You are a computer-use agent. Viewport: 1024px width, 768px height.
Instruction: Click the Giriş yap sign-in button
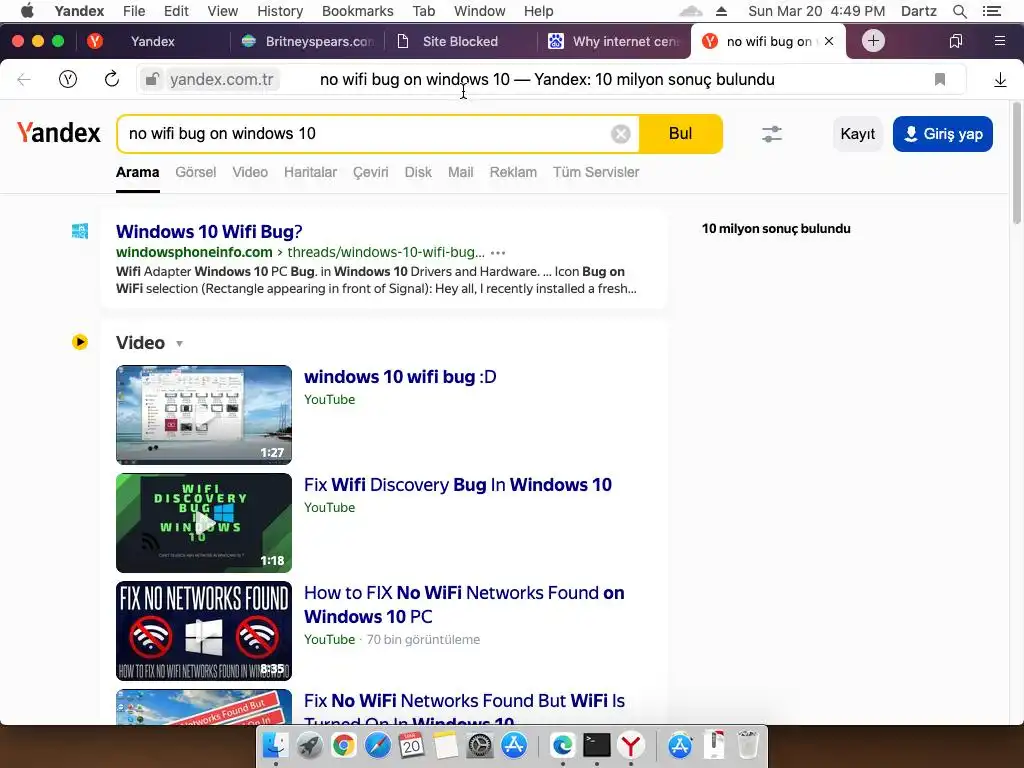pos(942,134)
